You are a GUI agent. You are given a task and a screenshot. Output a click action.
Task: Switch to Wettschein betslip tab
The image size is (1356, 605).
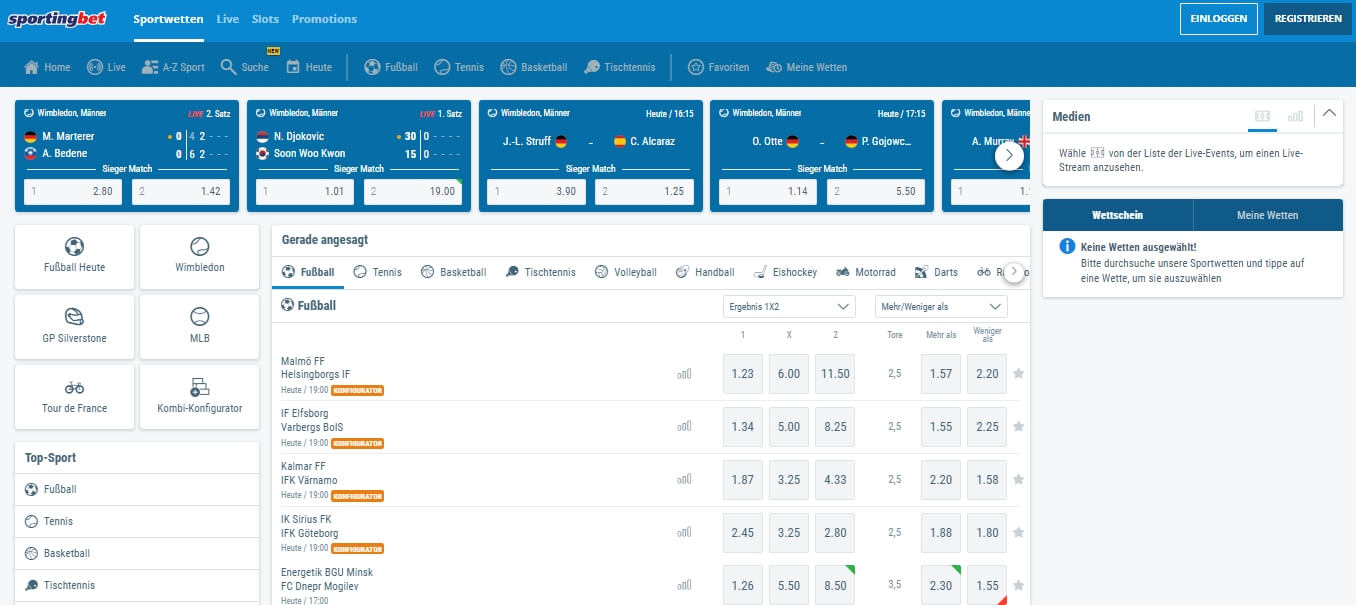coord(1118,215)
